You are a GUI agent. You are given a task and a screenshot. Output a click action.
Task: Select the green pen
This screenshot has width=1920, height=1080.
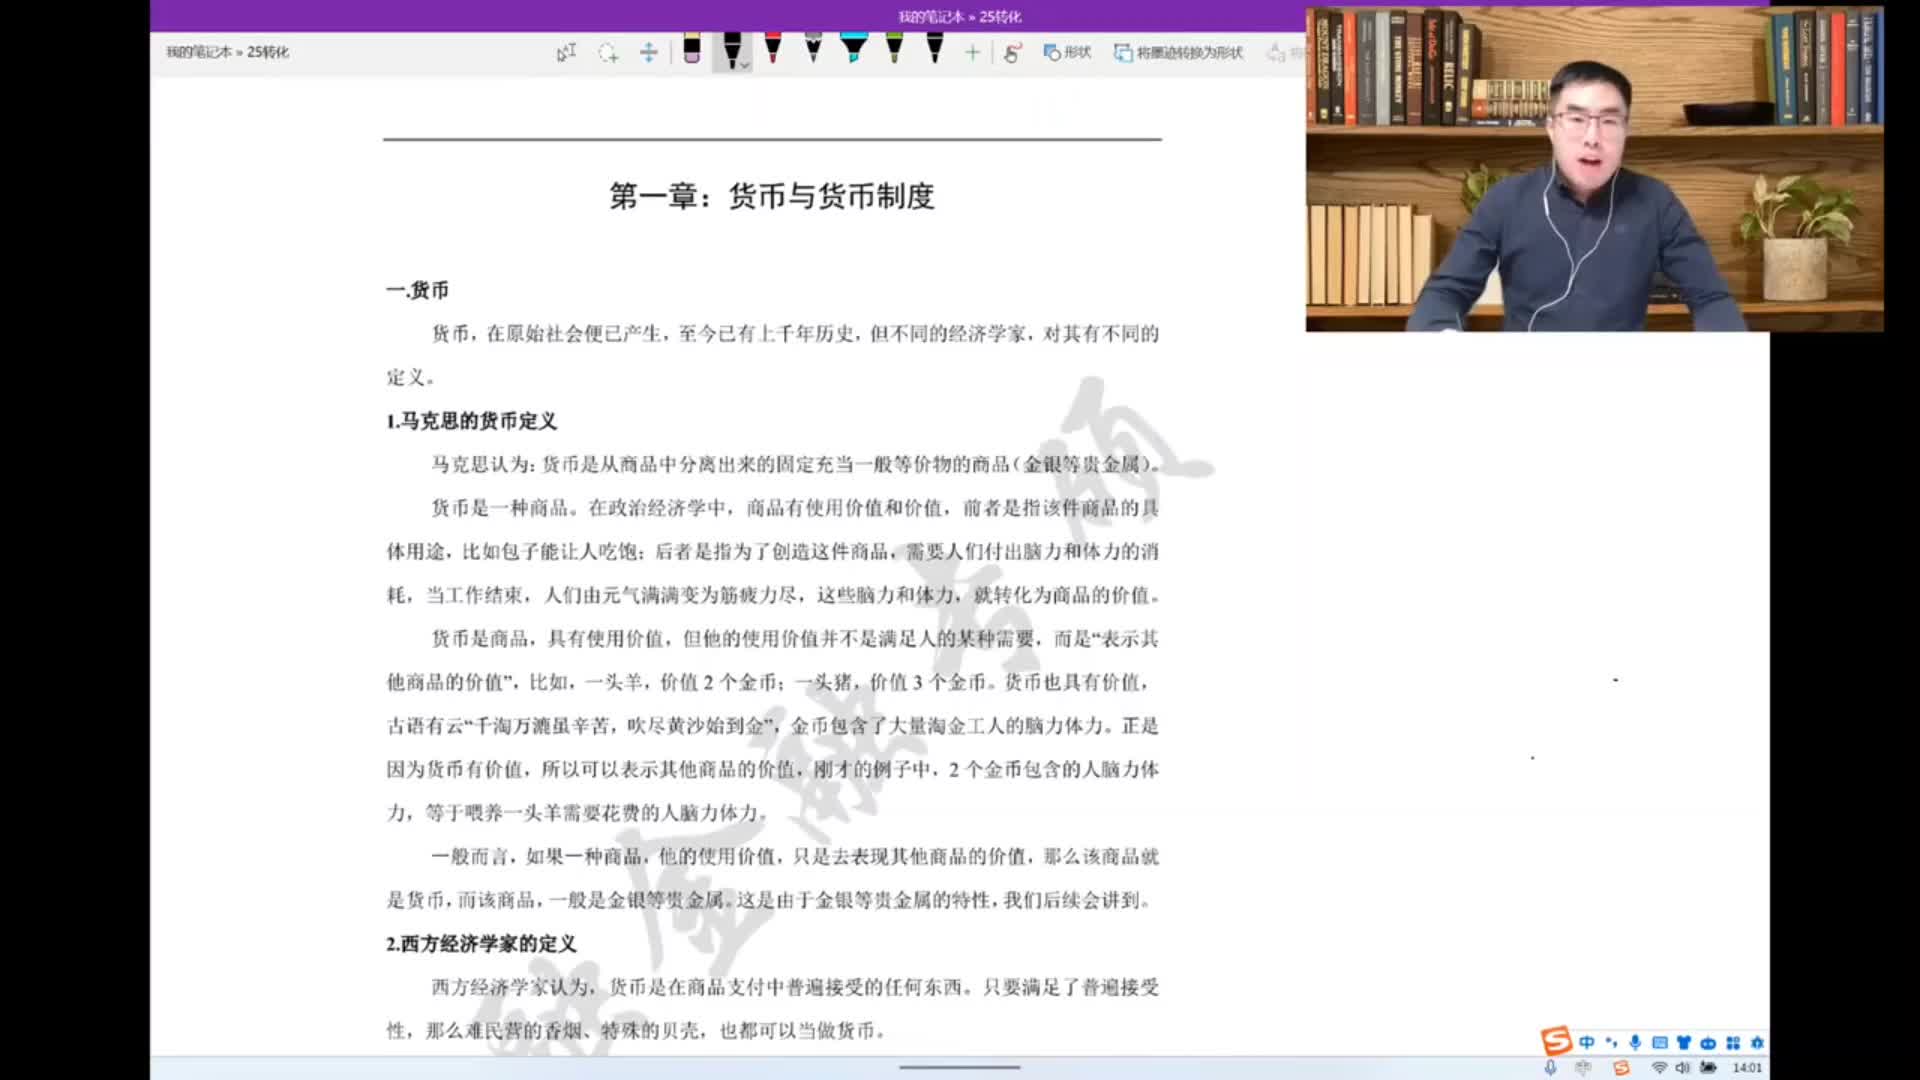point(894,49)
